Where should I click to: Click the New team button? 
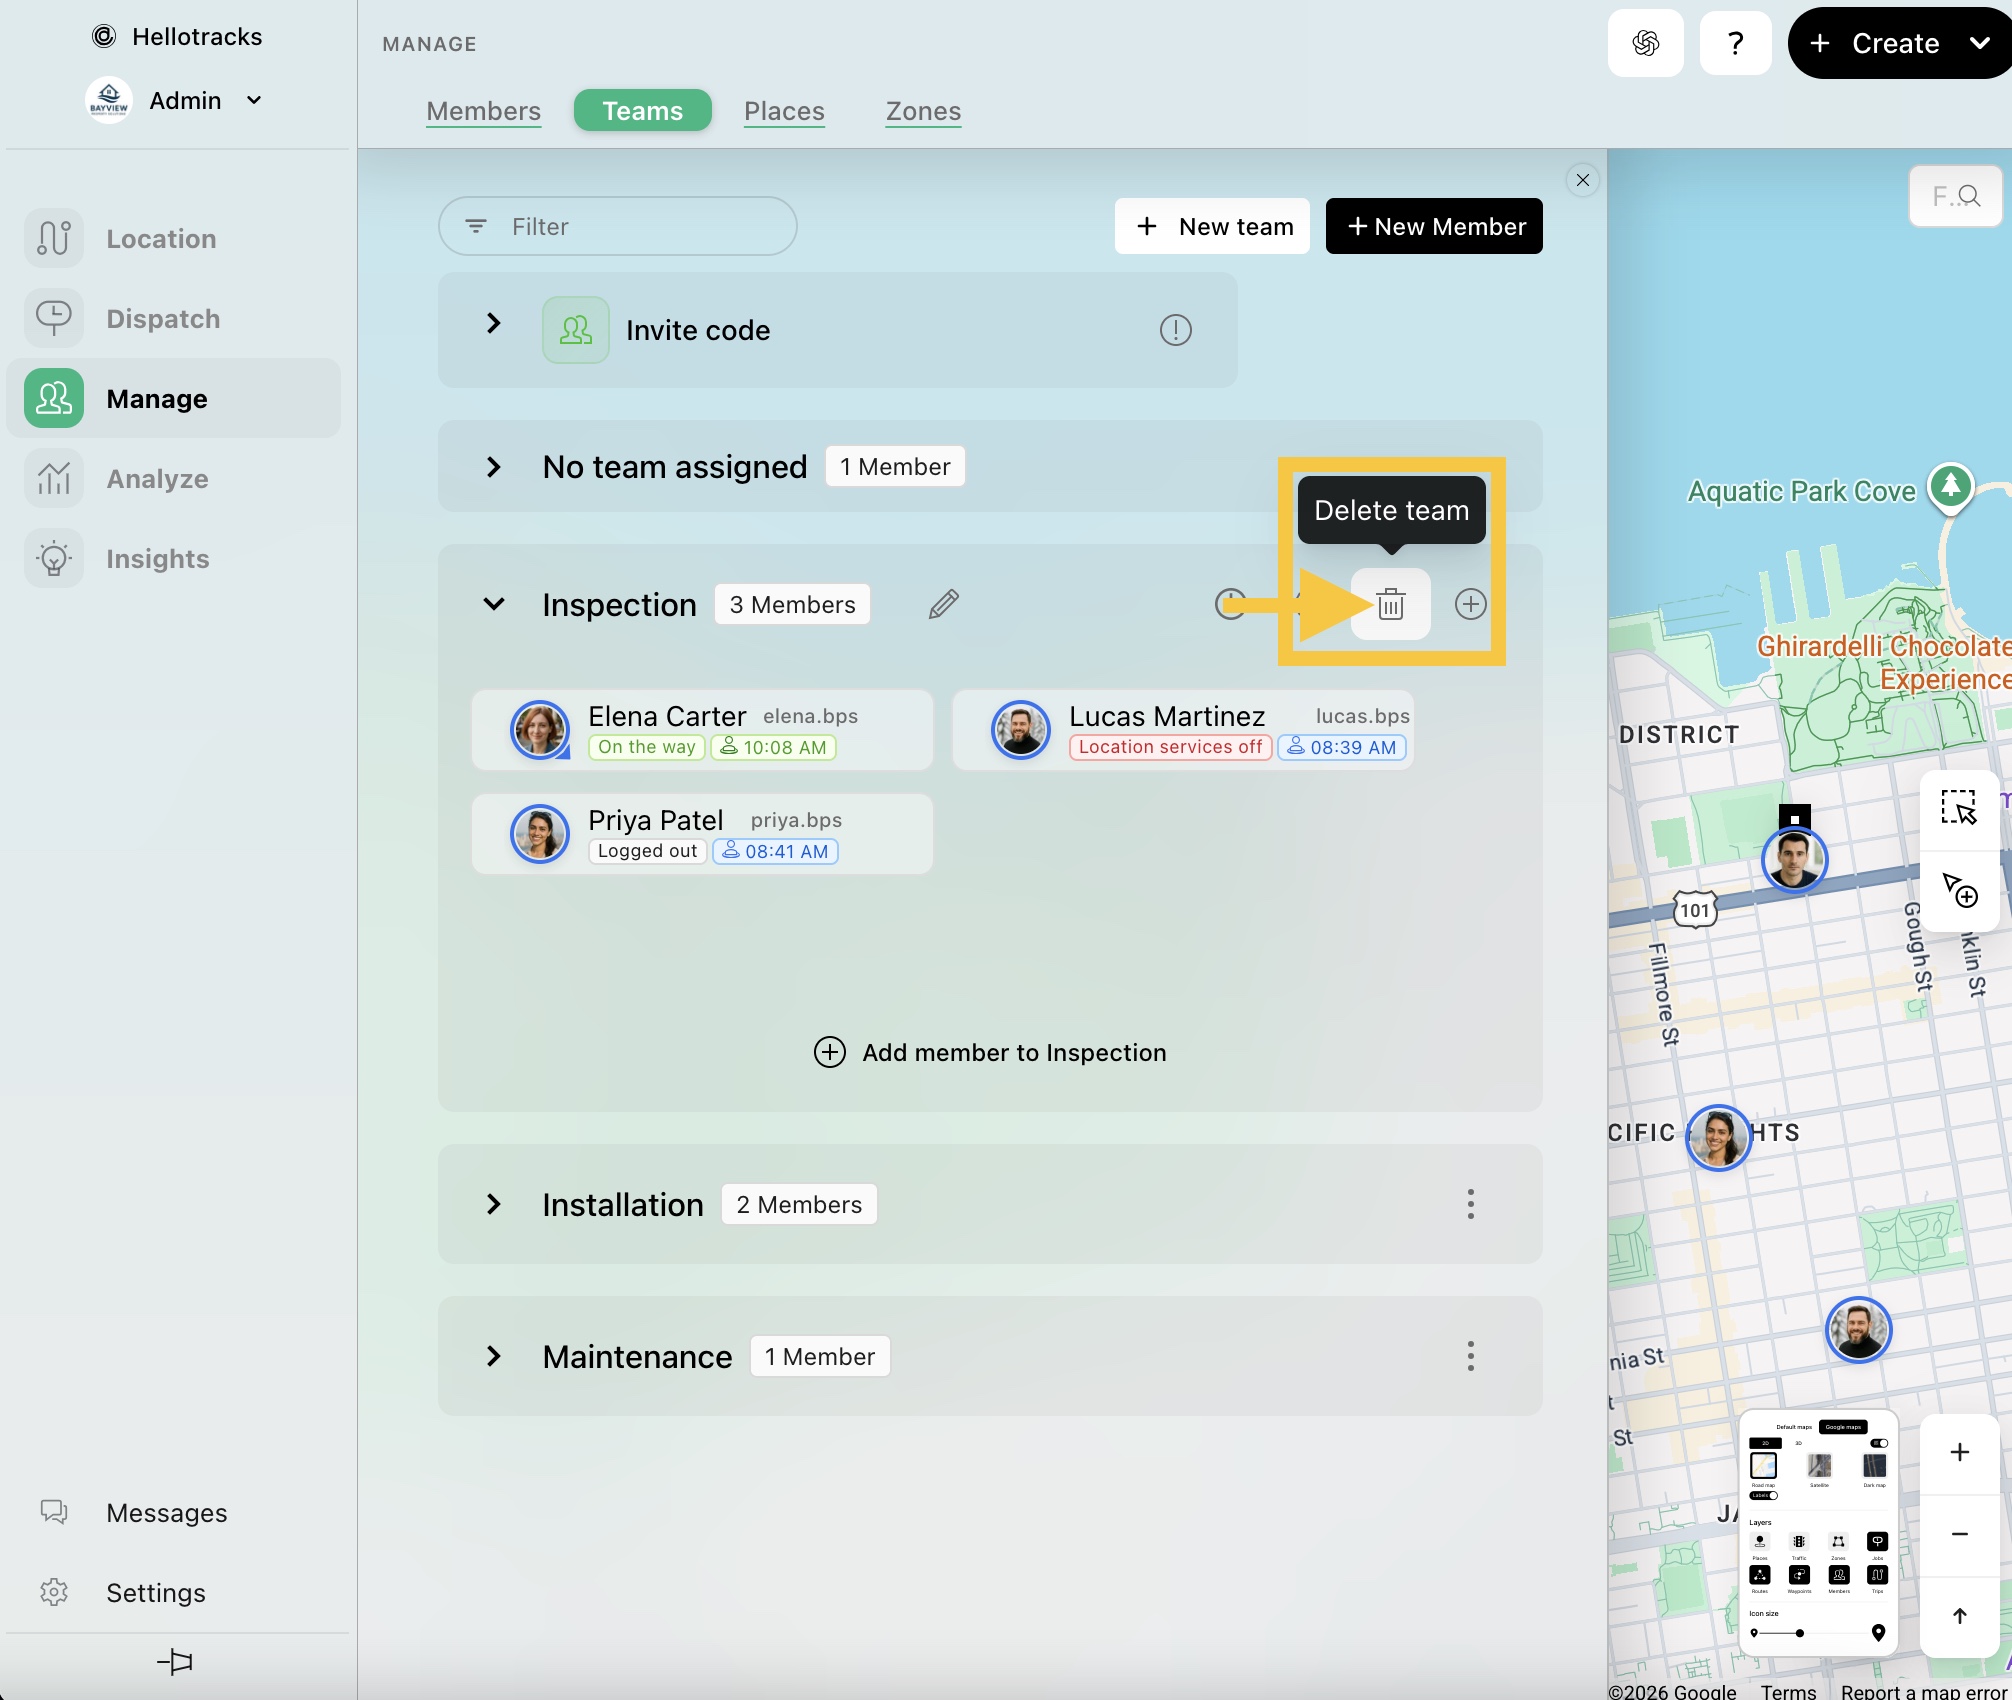point(1212,226)
